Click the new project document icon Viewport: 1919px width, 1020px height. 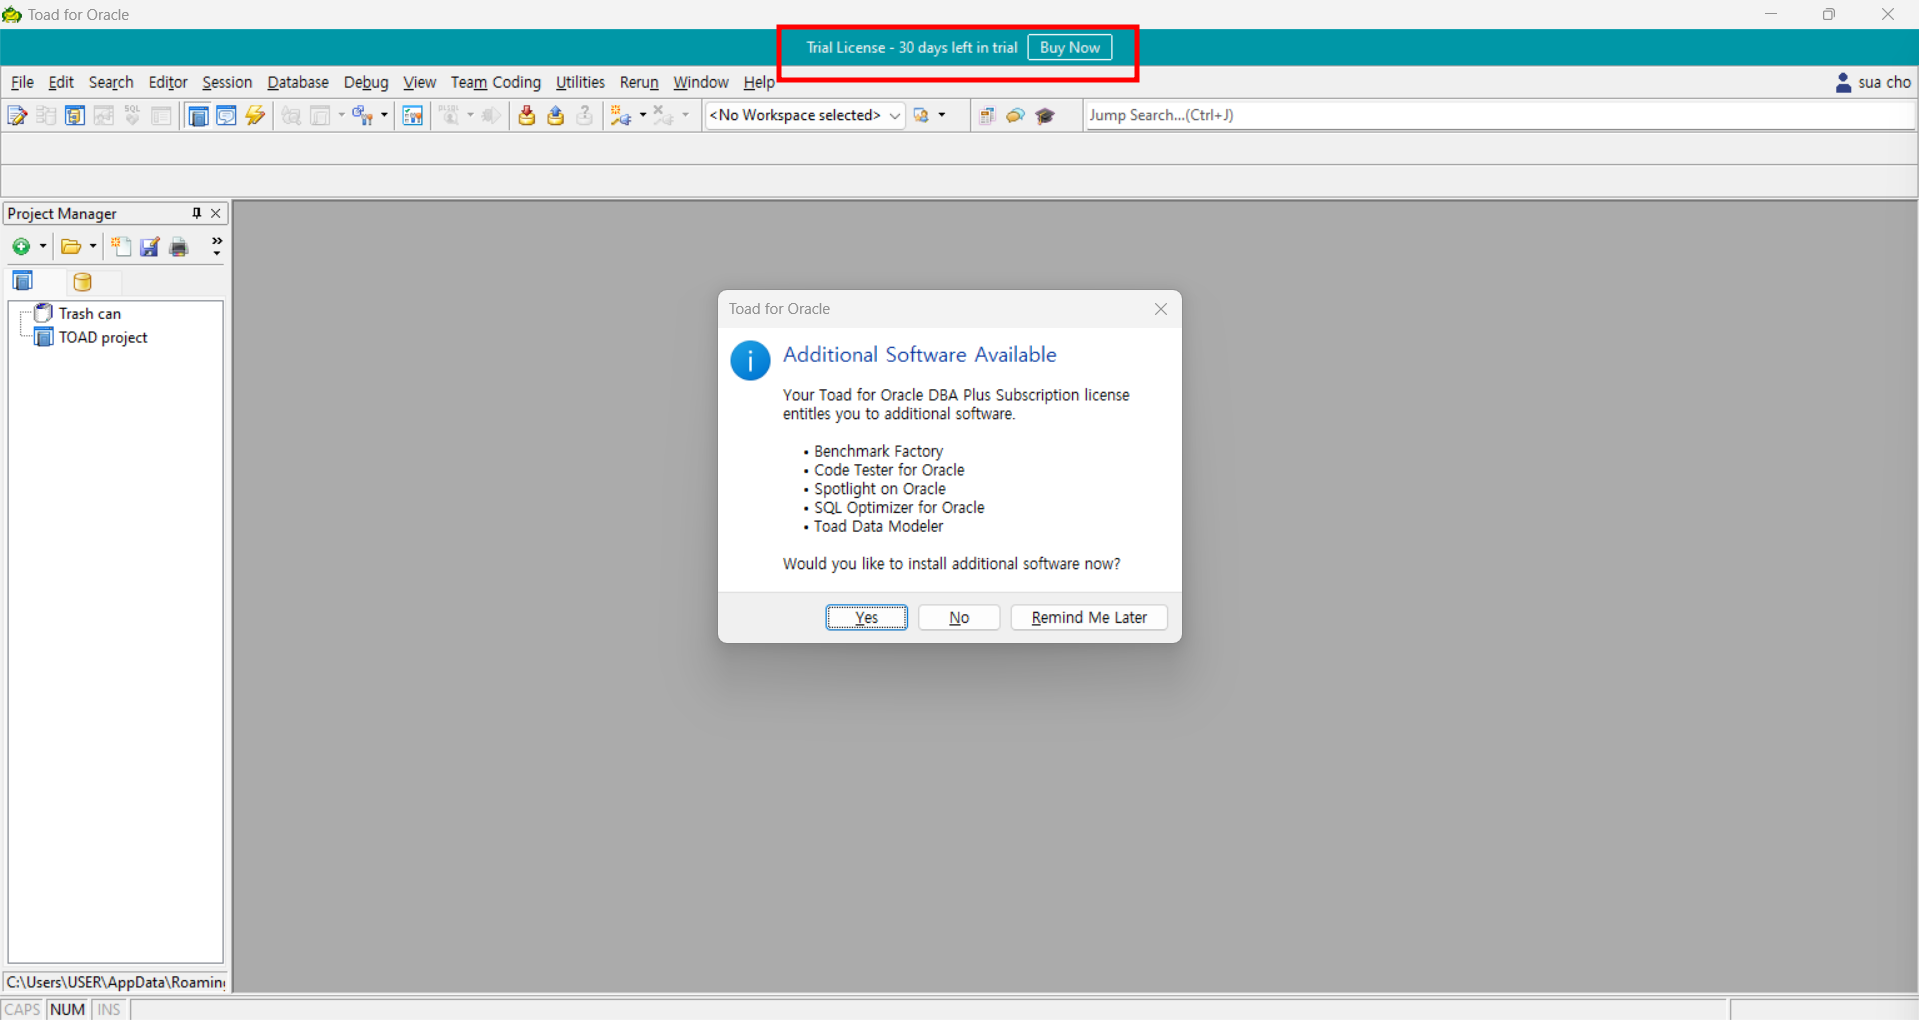point(121,246)
